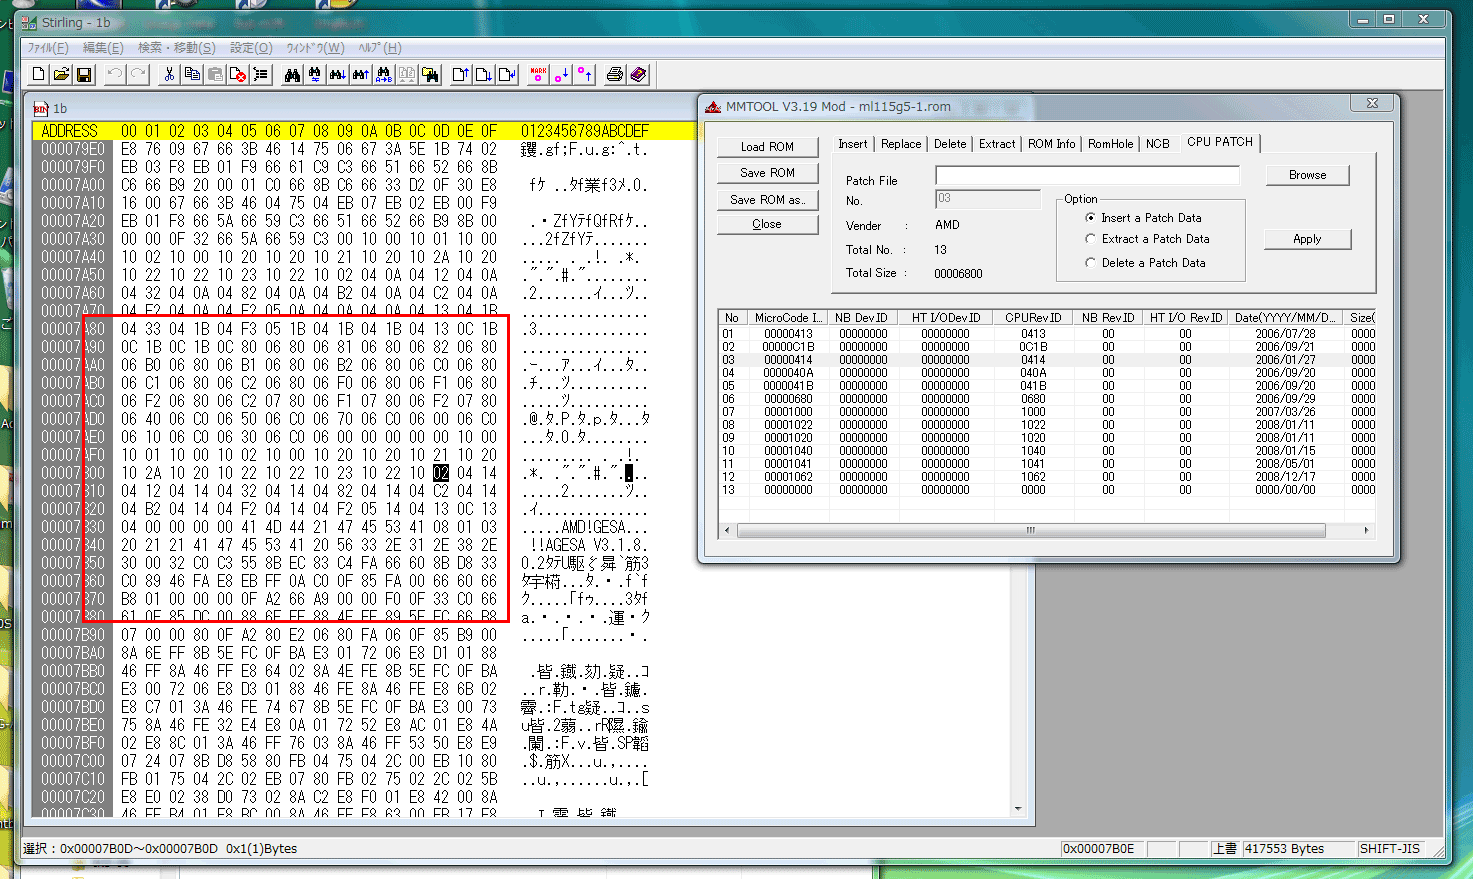
Task: Cut selection with the scissors icon
Action: (169, 74)
